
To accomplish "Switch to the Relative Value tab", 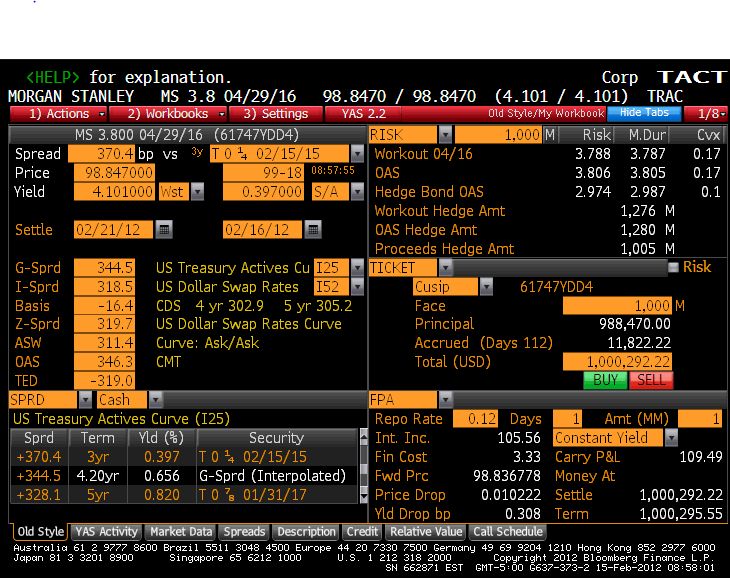I will 426,531.
